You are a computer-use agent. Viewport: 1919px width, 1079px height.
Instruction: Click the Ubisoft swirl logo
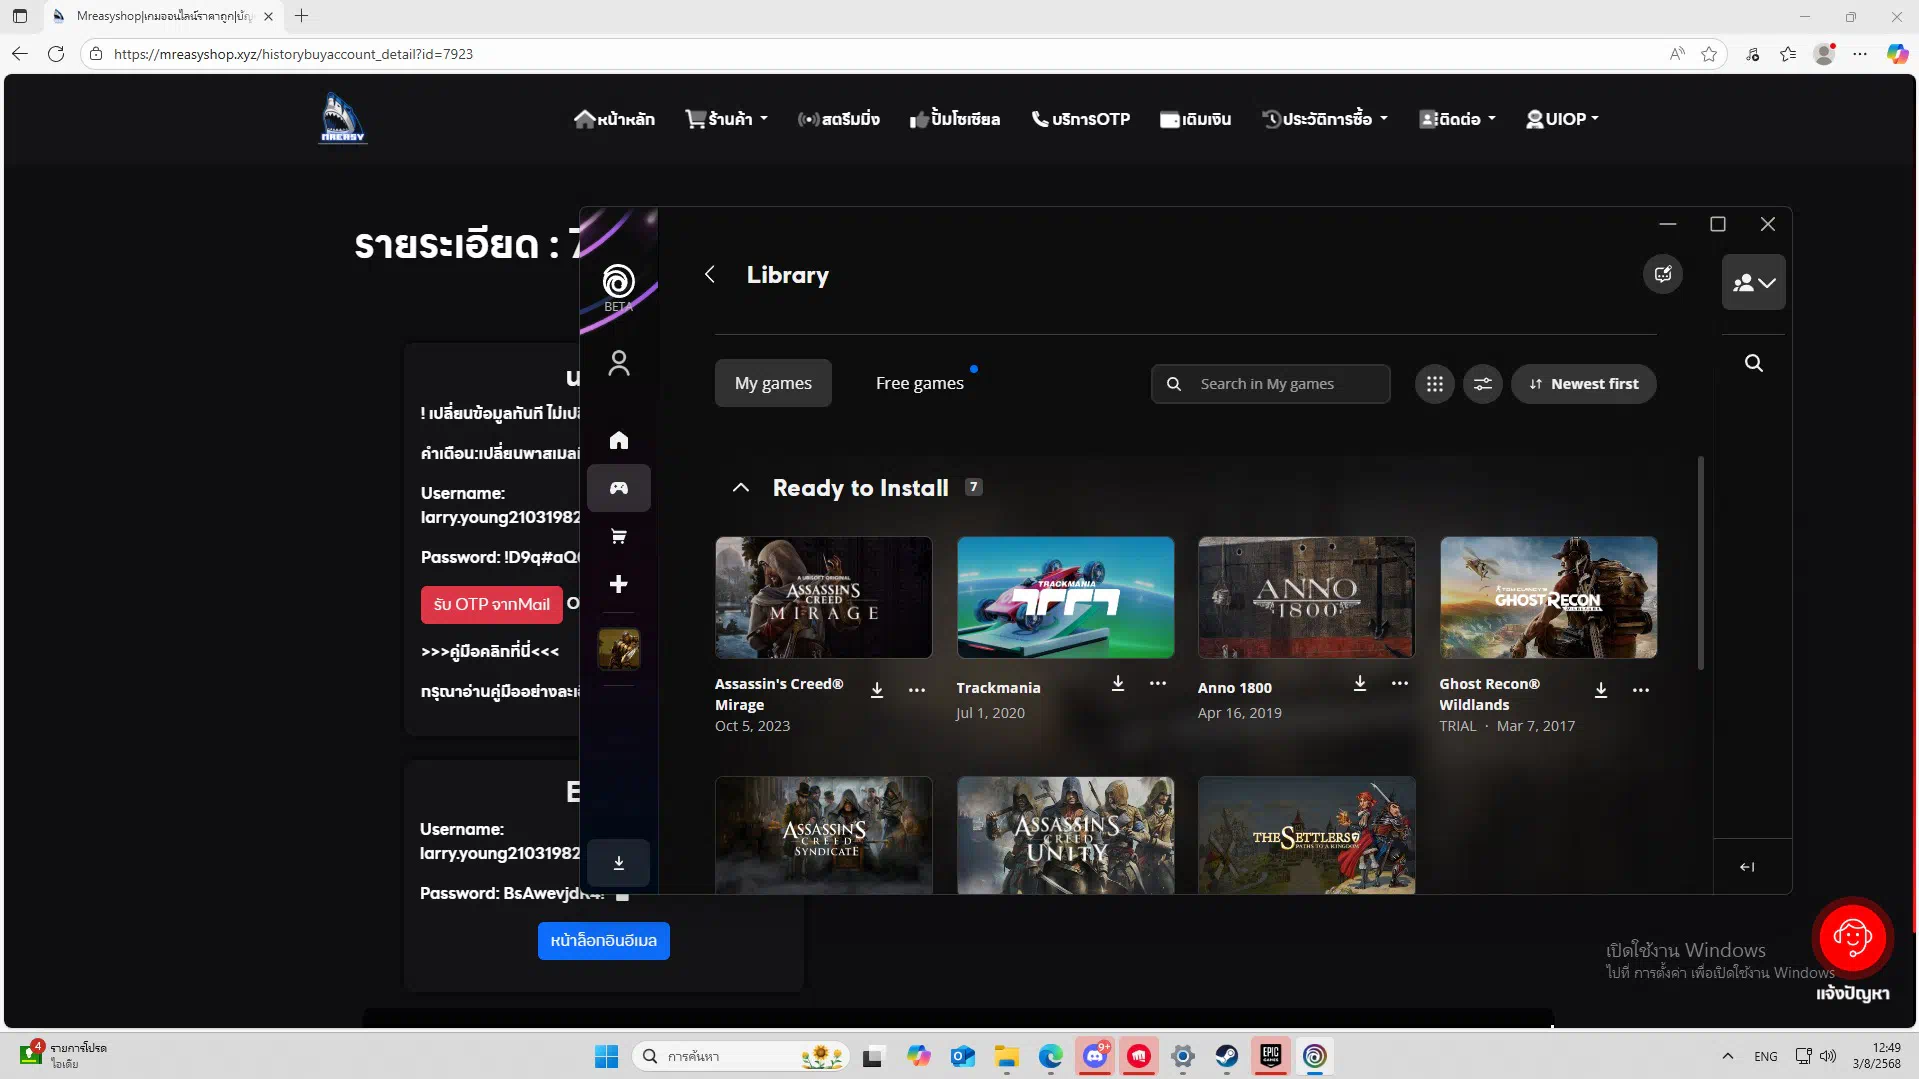click(619, 281)
